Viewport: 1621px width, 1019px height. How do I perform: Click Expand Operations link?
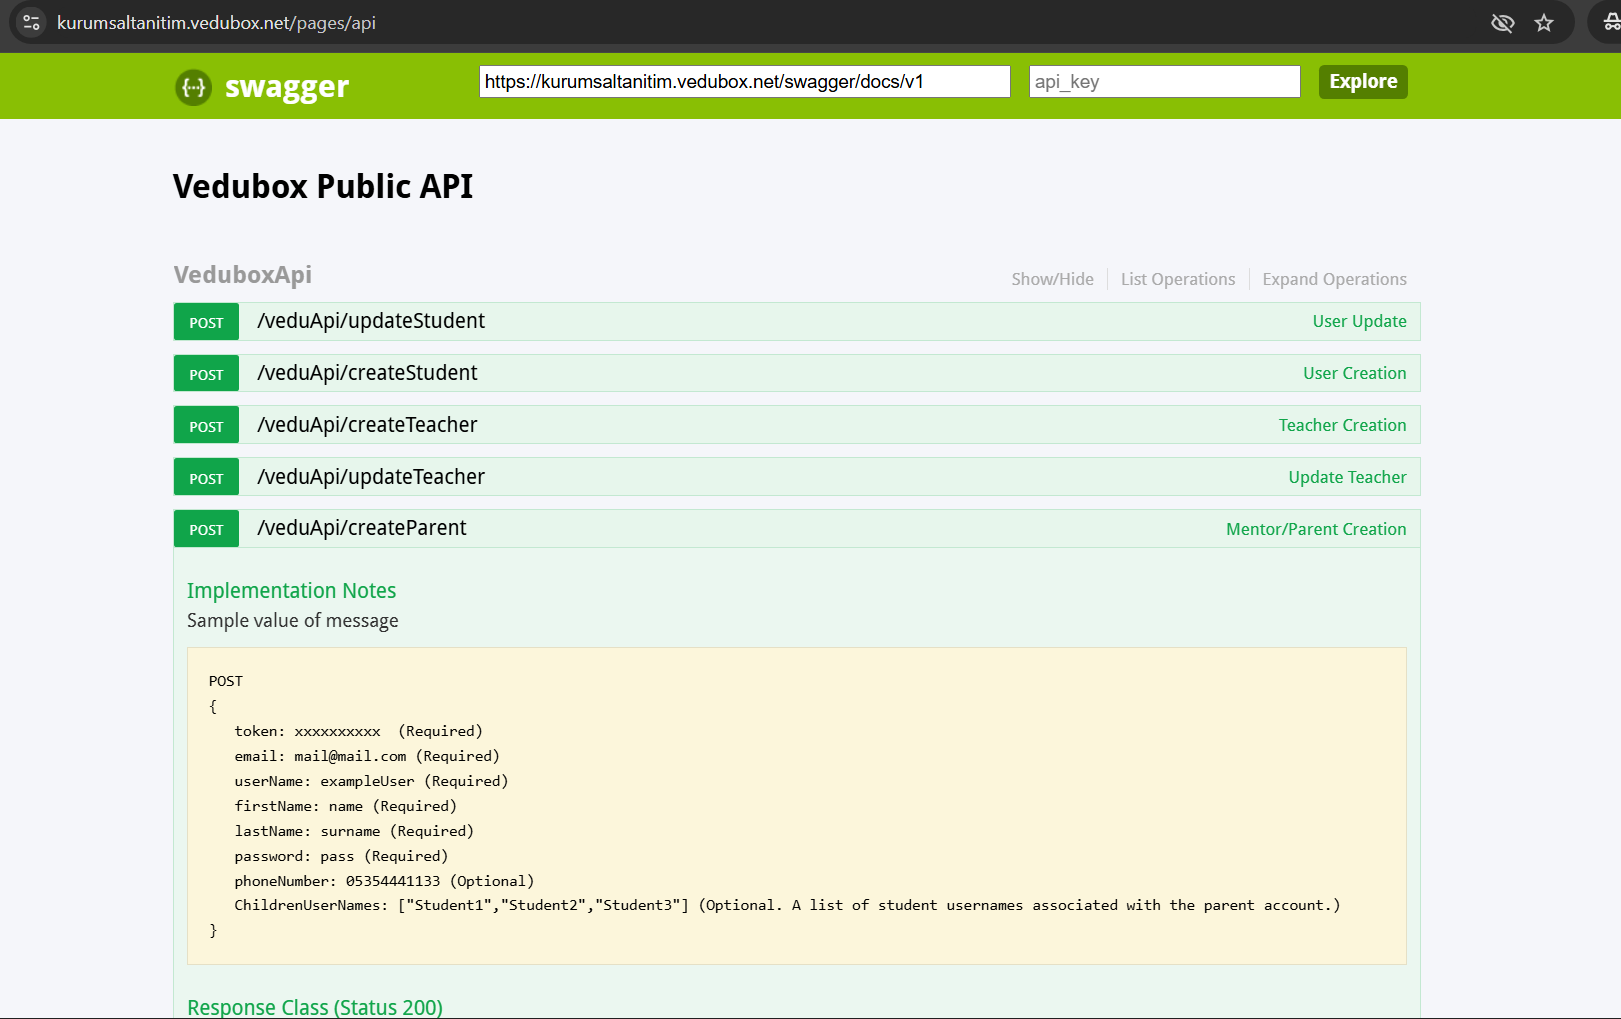(x=1334, y=279)
